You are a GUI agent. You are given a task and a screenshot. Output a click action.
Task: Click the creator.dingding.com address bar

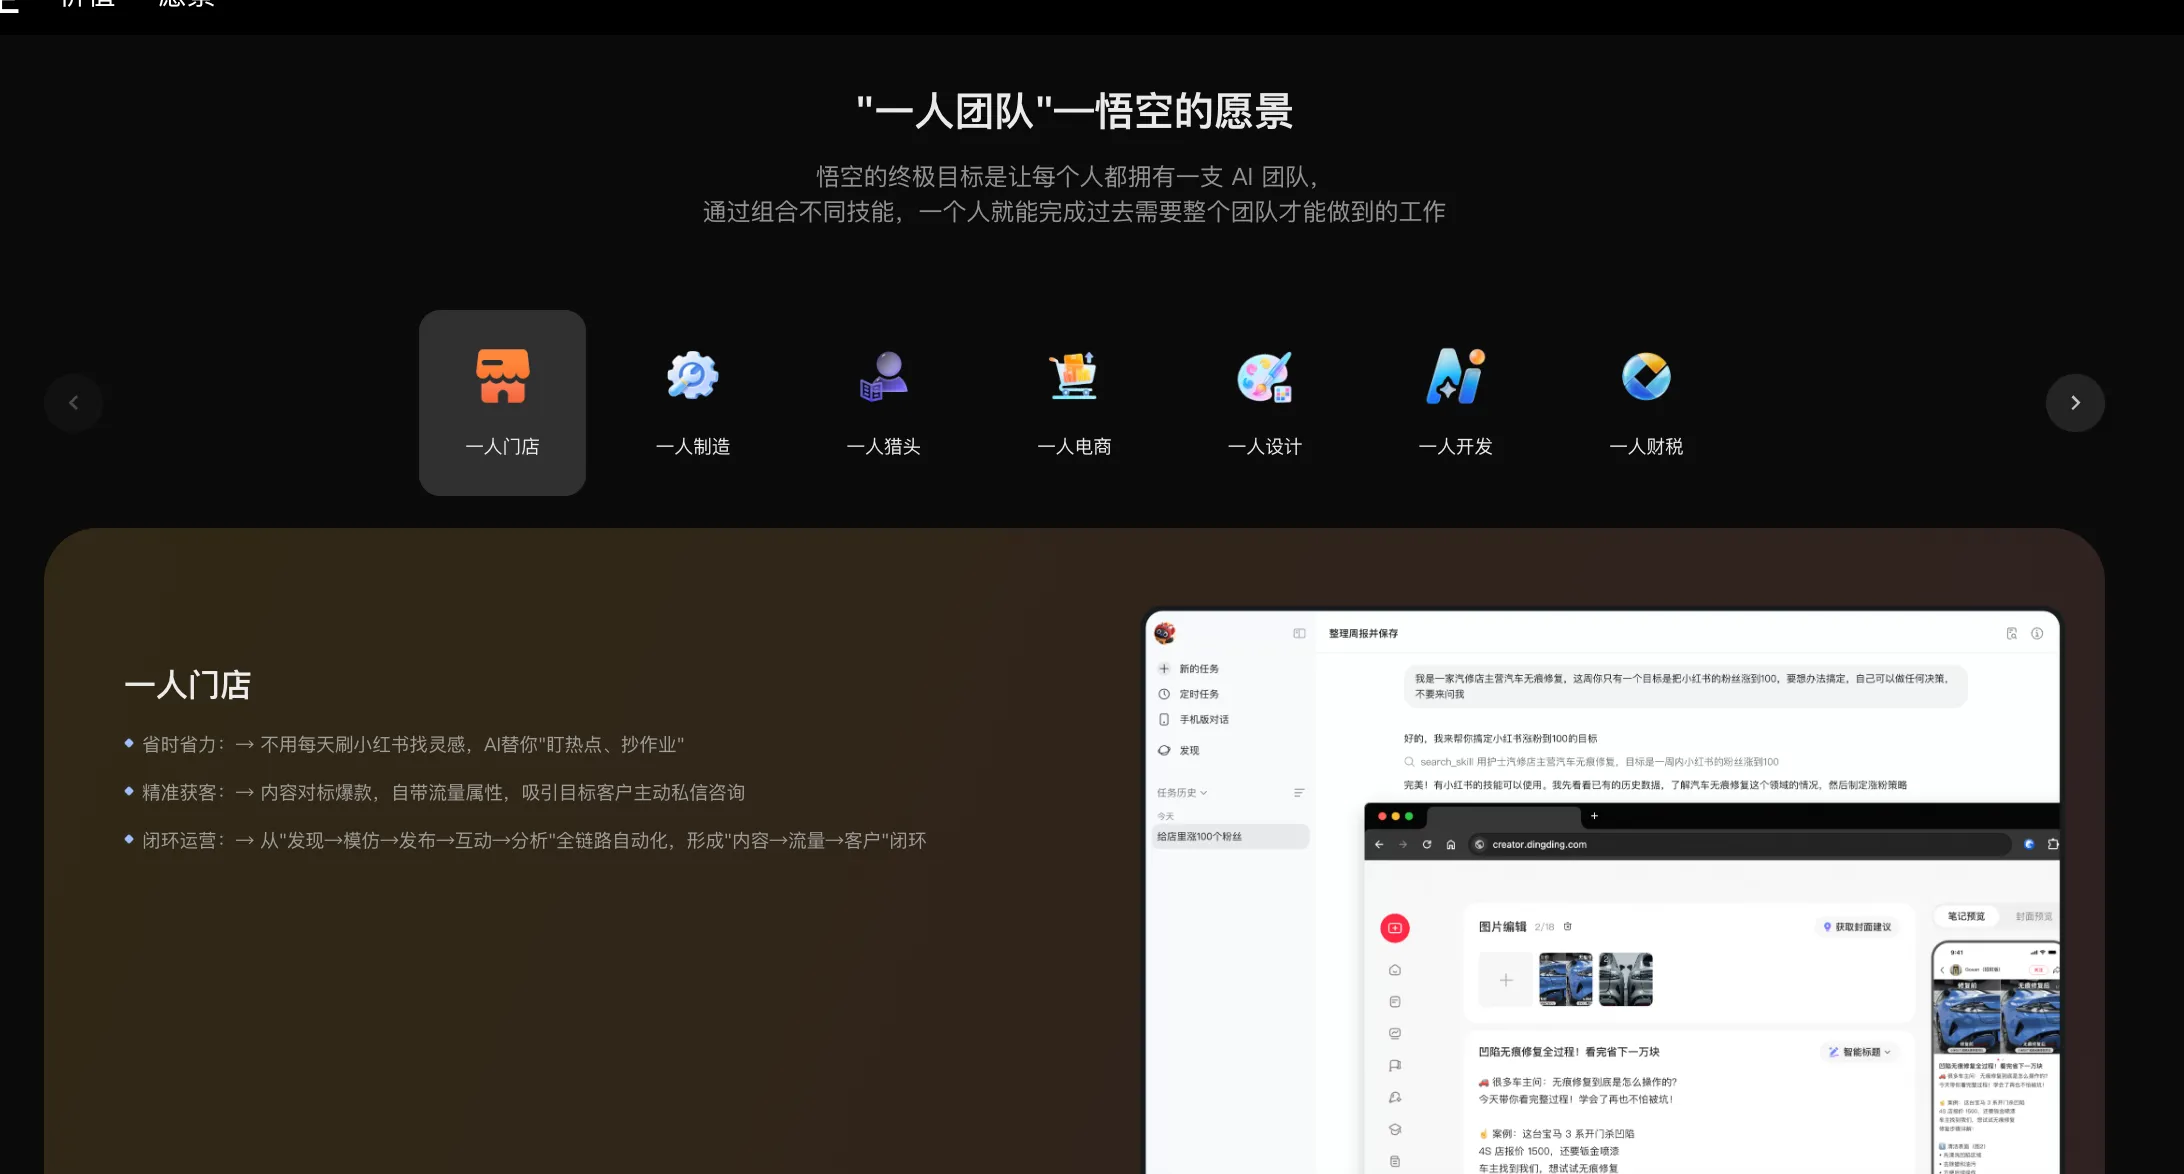(x=1740, y=844)
